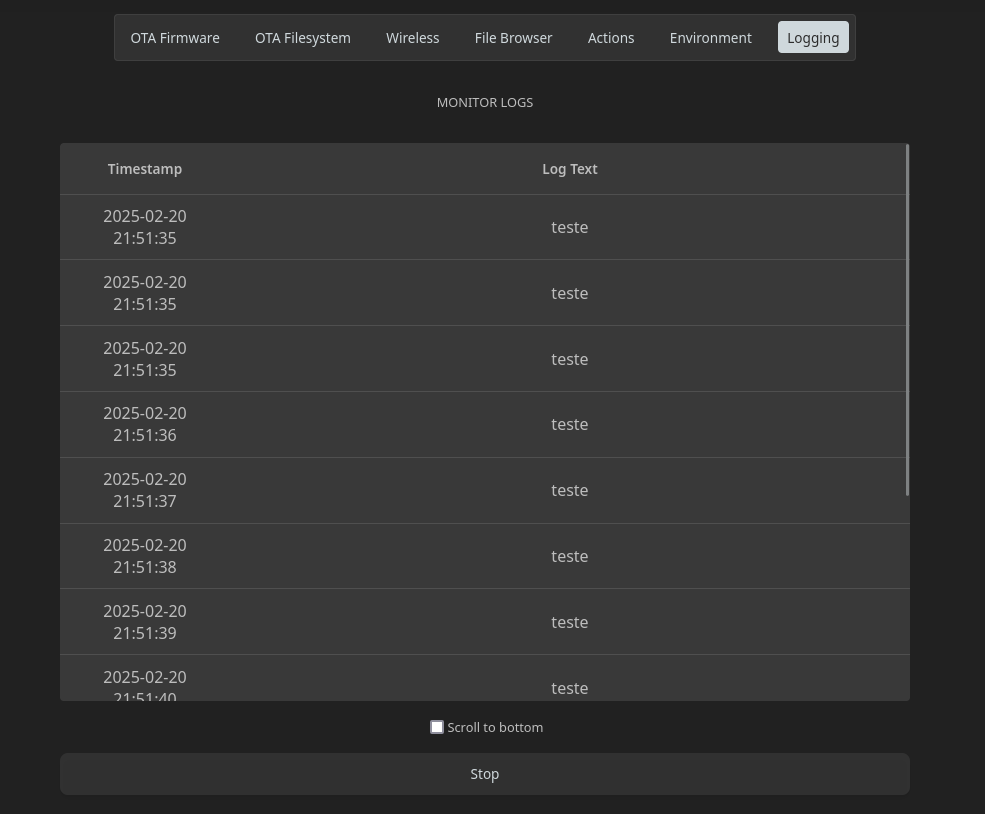The image size is (985, 814).
Task: Enable the Scroll to bottom checkbox
Action: coord(437,727)
